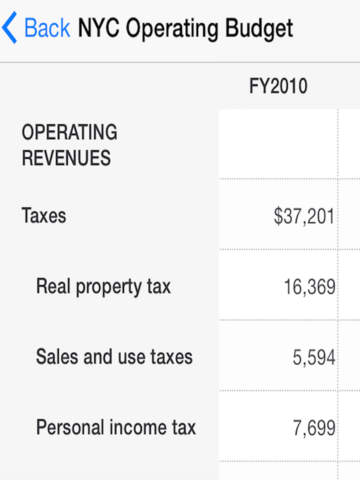
Task: Tap the $37,201 taxes value
Action: pyautogui.click(x=304, y=216)
